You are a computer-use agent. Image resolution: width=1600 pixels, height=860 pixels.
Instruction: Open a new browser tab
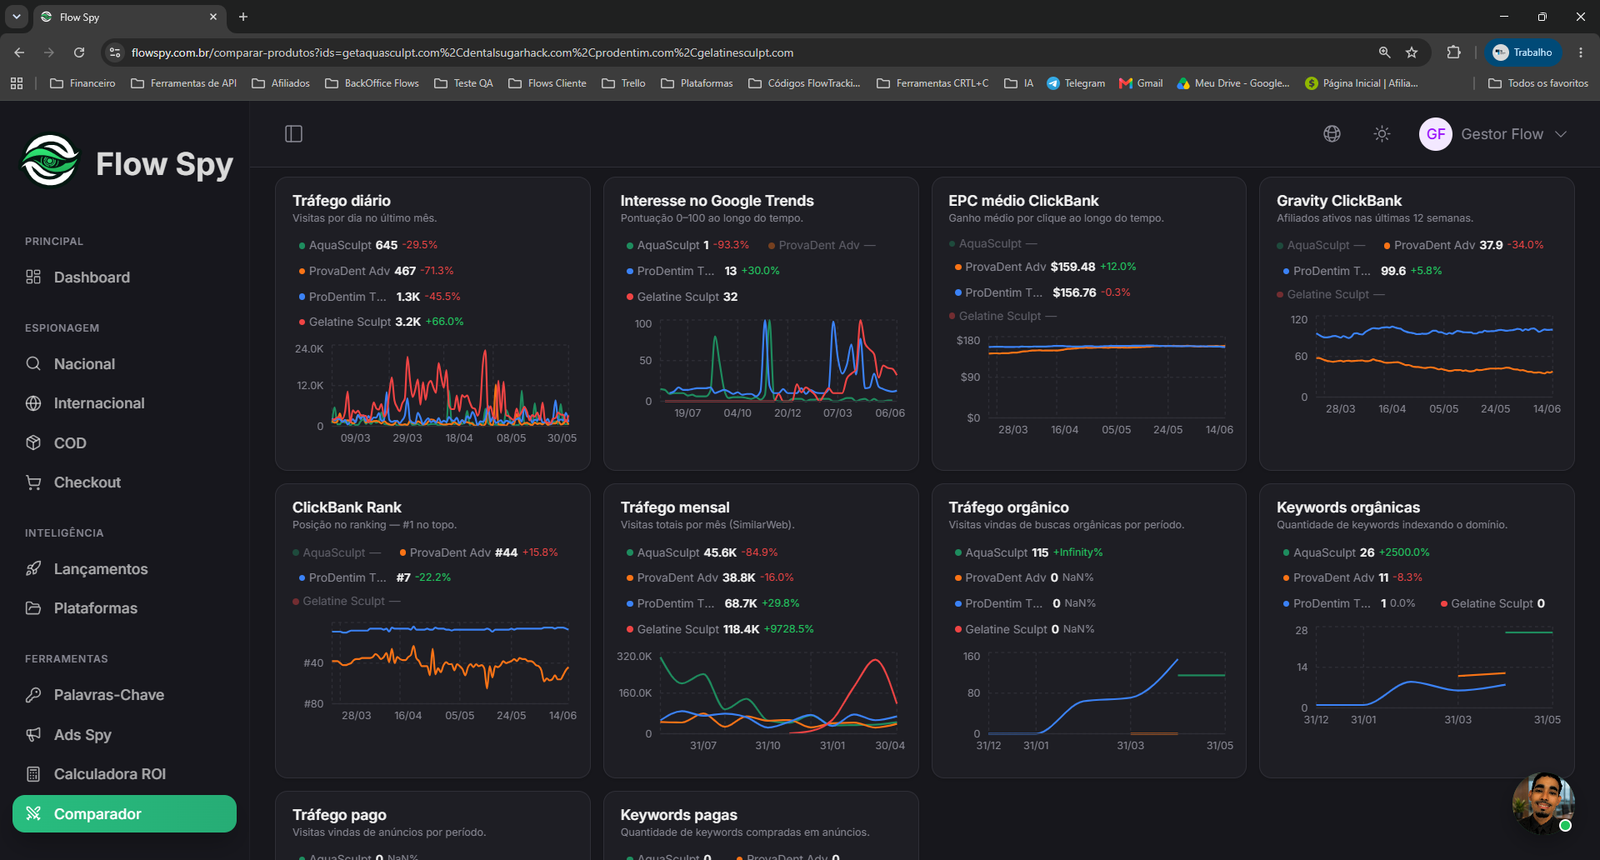click(x=243, y=17)
